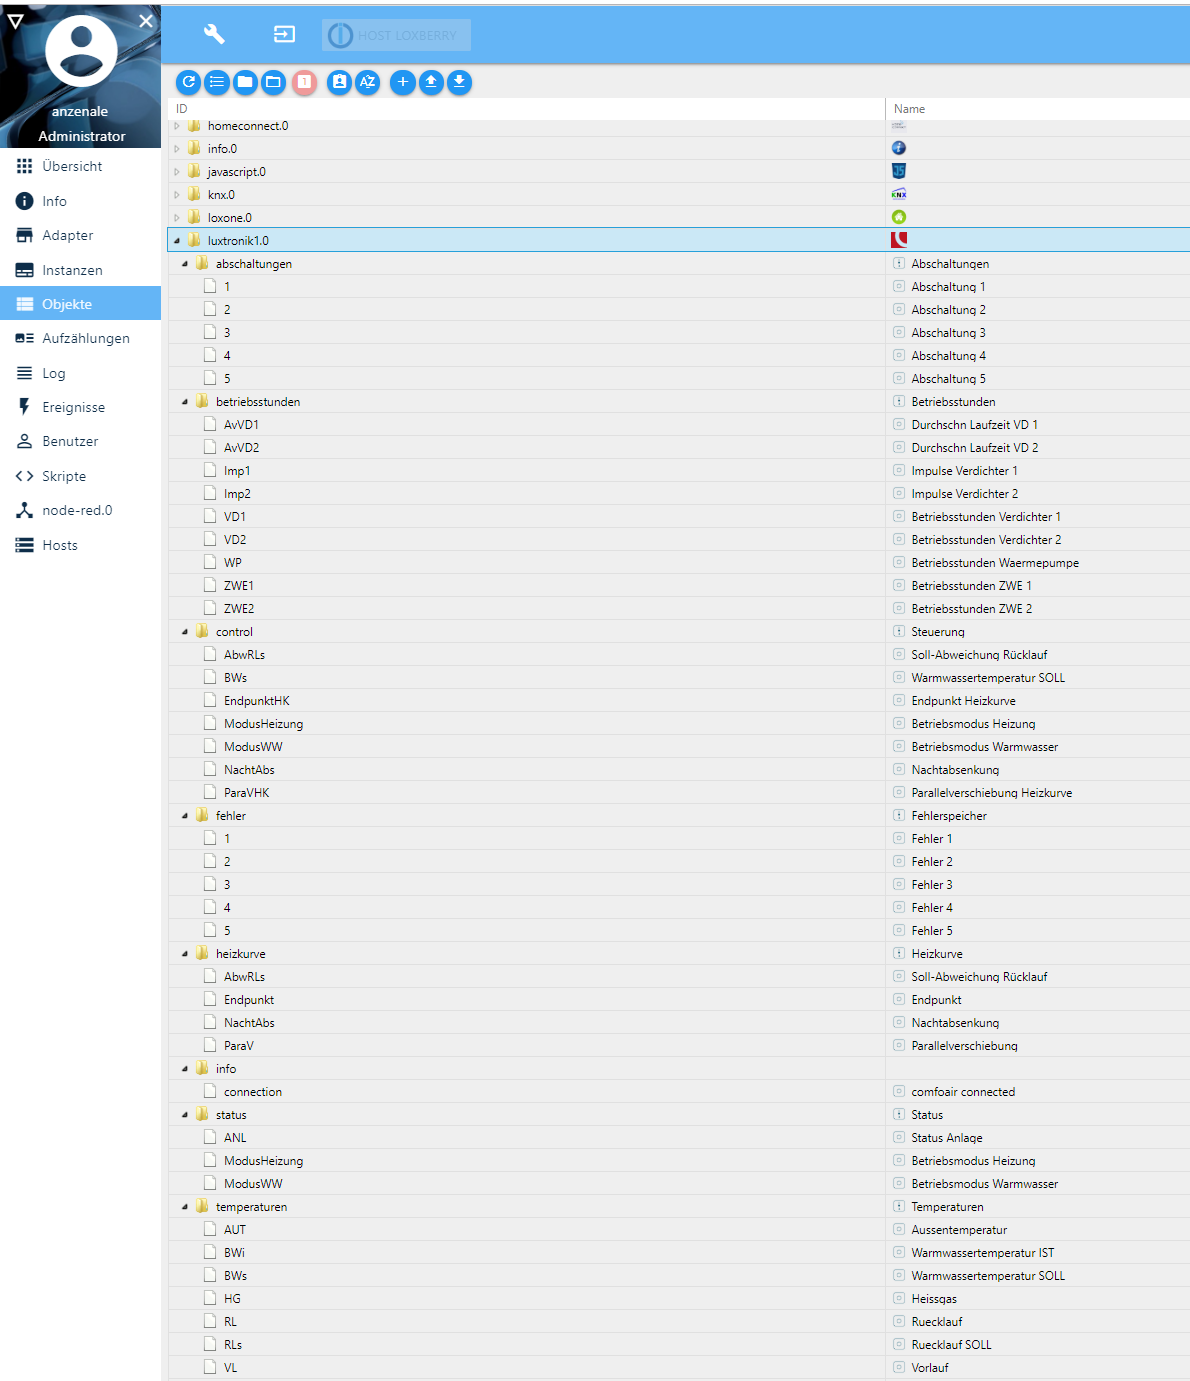Click the KNX adapter icon
The image size is (1190, 1381).
pyautogui.click(x=899, y=194)
